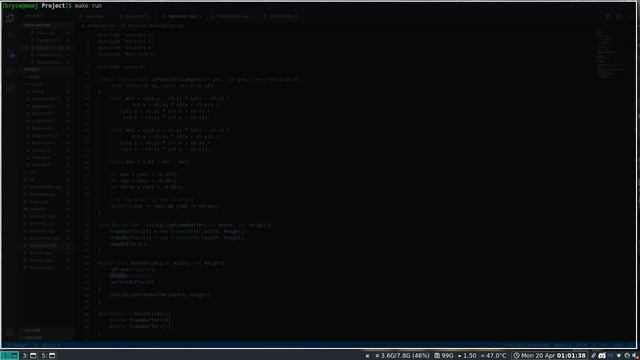This screenshot has height=360, width=640.
Task: Select the active Rasterizer.cpp editor tab
Action: (183, 16)
